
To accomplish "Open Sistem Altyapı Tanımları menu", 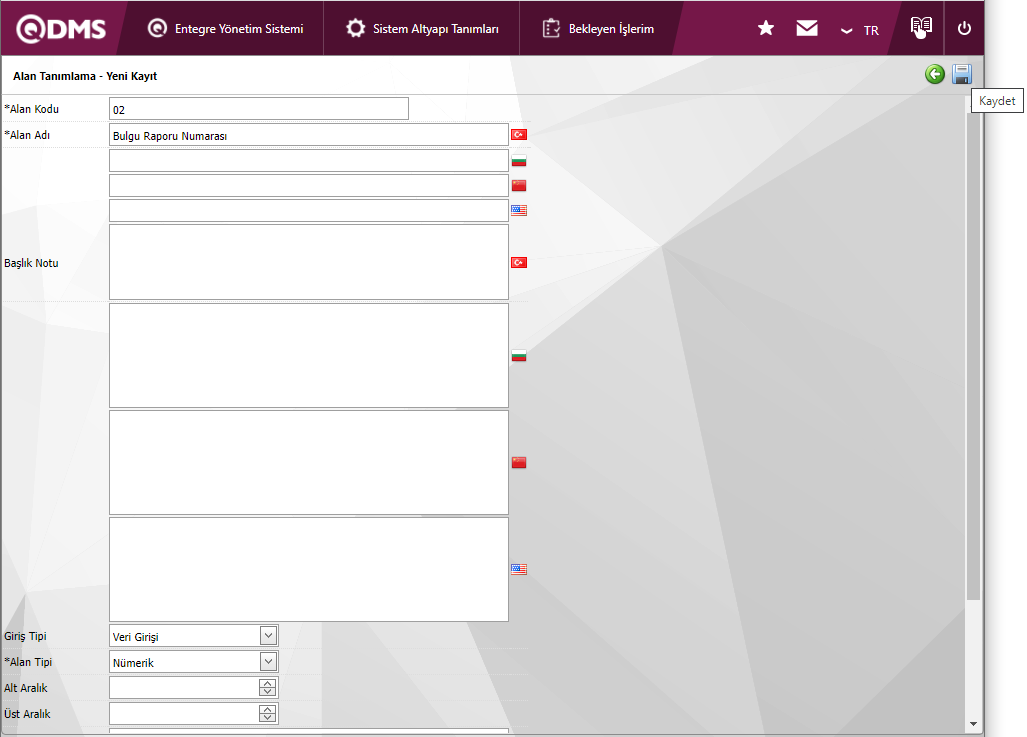I will (x=422, y=29).
